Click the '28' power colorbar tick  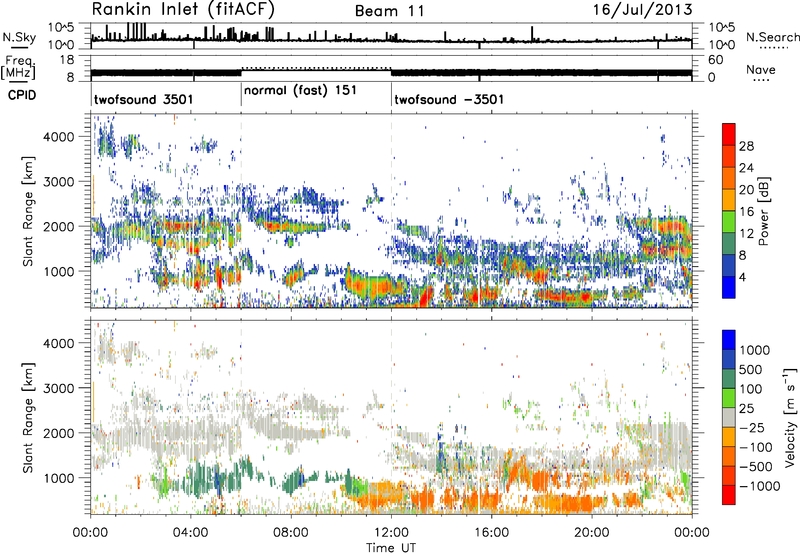click(x=746, y=146)
